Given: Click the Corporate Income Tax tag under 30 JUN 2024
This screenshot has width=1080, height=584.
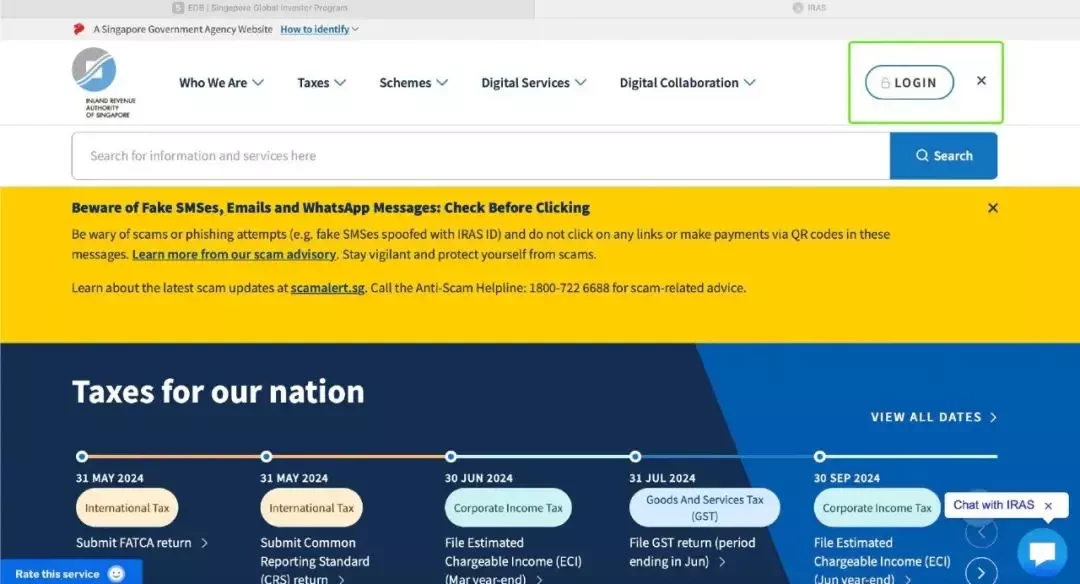Looking at the screenshot, I should pos(508,508).
